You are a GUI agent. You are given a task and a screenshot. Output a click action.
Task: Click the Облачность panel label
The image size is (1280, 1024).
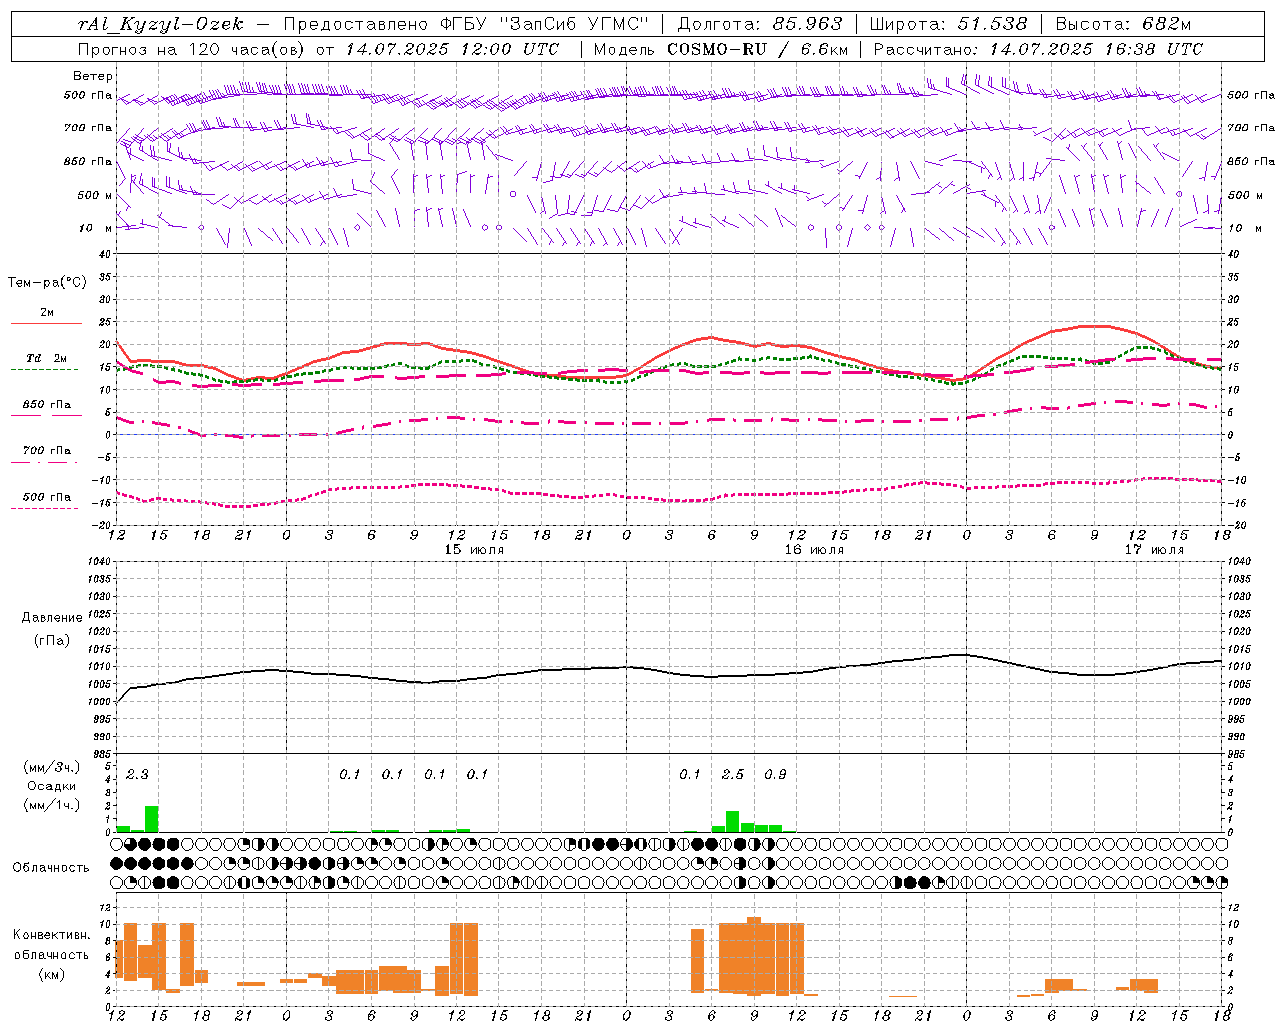pyautogui.click(x=51, y=868)
